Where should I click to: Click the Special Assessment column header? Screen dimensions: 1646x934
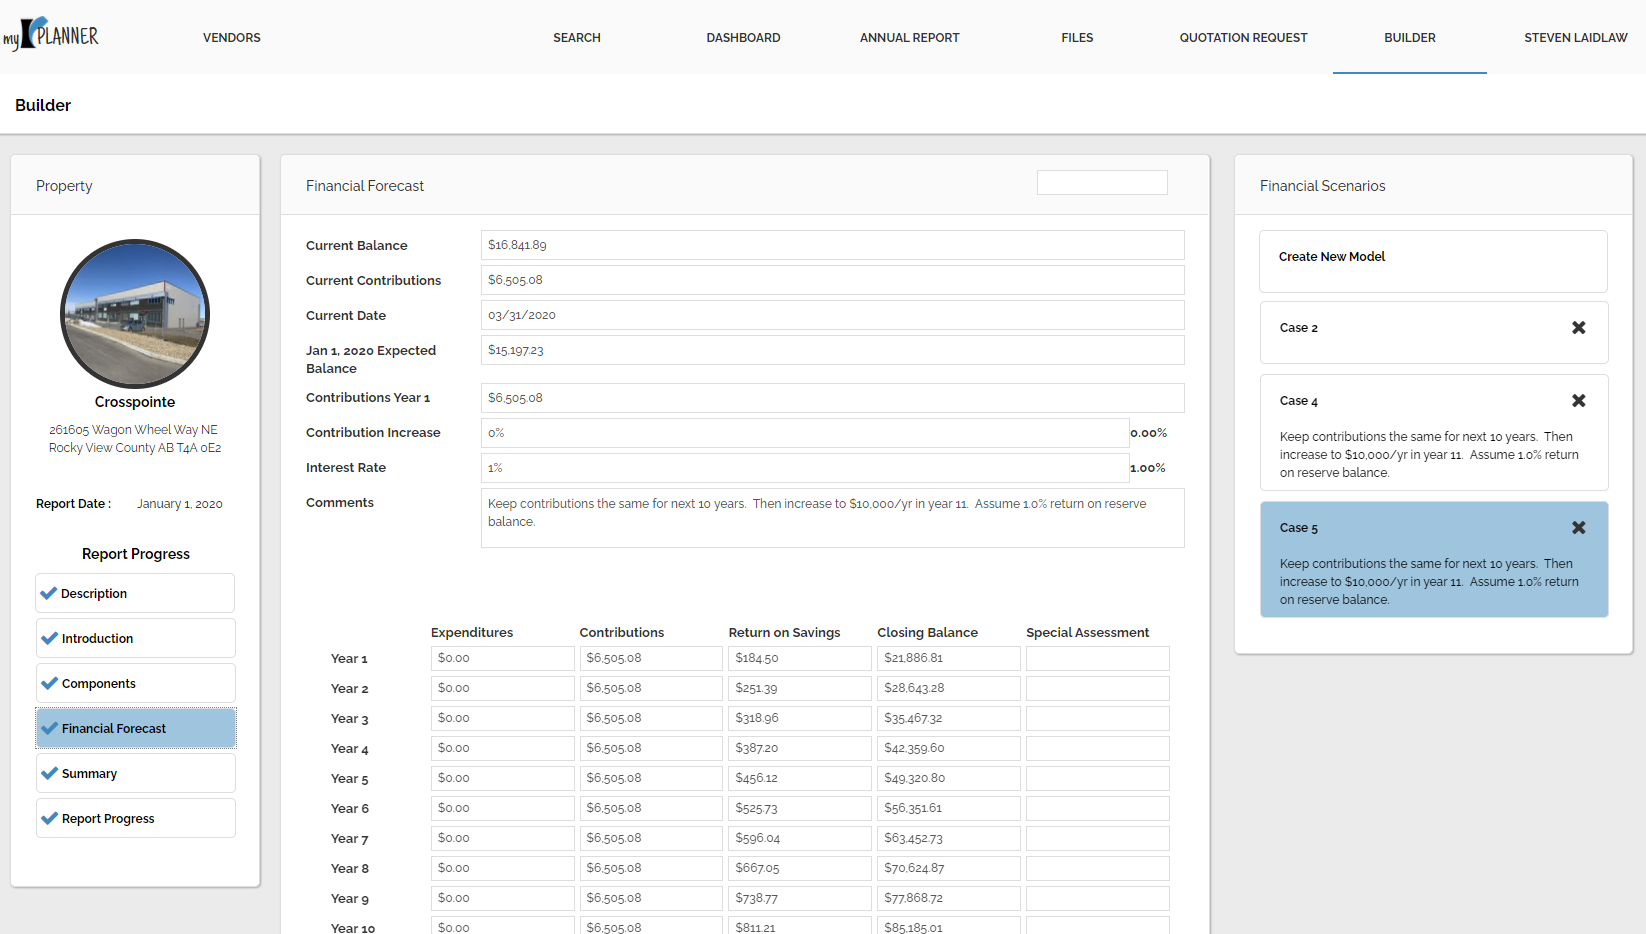pyautogui.click(x=1087, y=633)
